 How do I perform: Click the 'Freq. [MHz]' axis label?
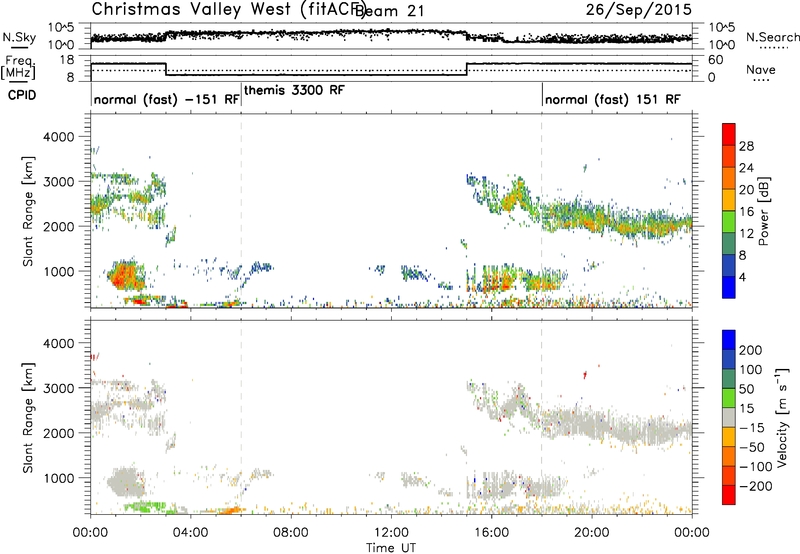[19, 67]
